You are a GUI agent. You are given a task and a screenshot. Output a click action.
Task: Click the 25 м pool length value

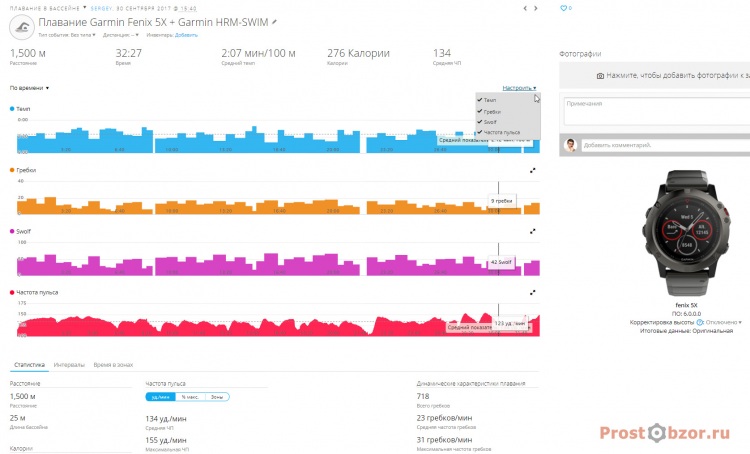point(17,418)
